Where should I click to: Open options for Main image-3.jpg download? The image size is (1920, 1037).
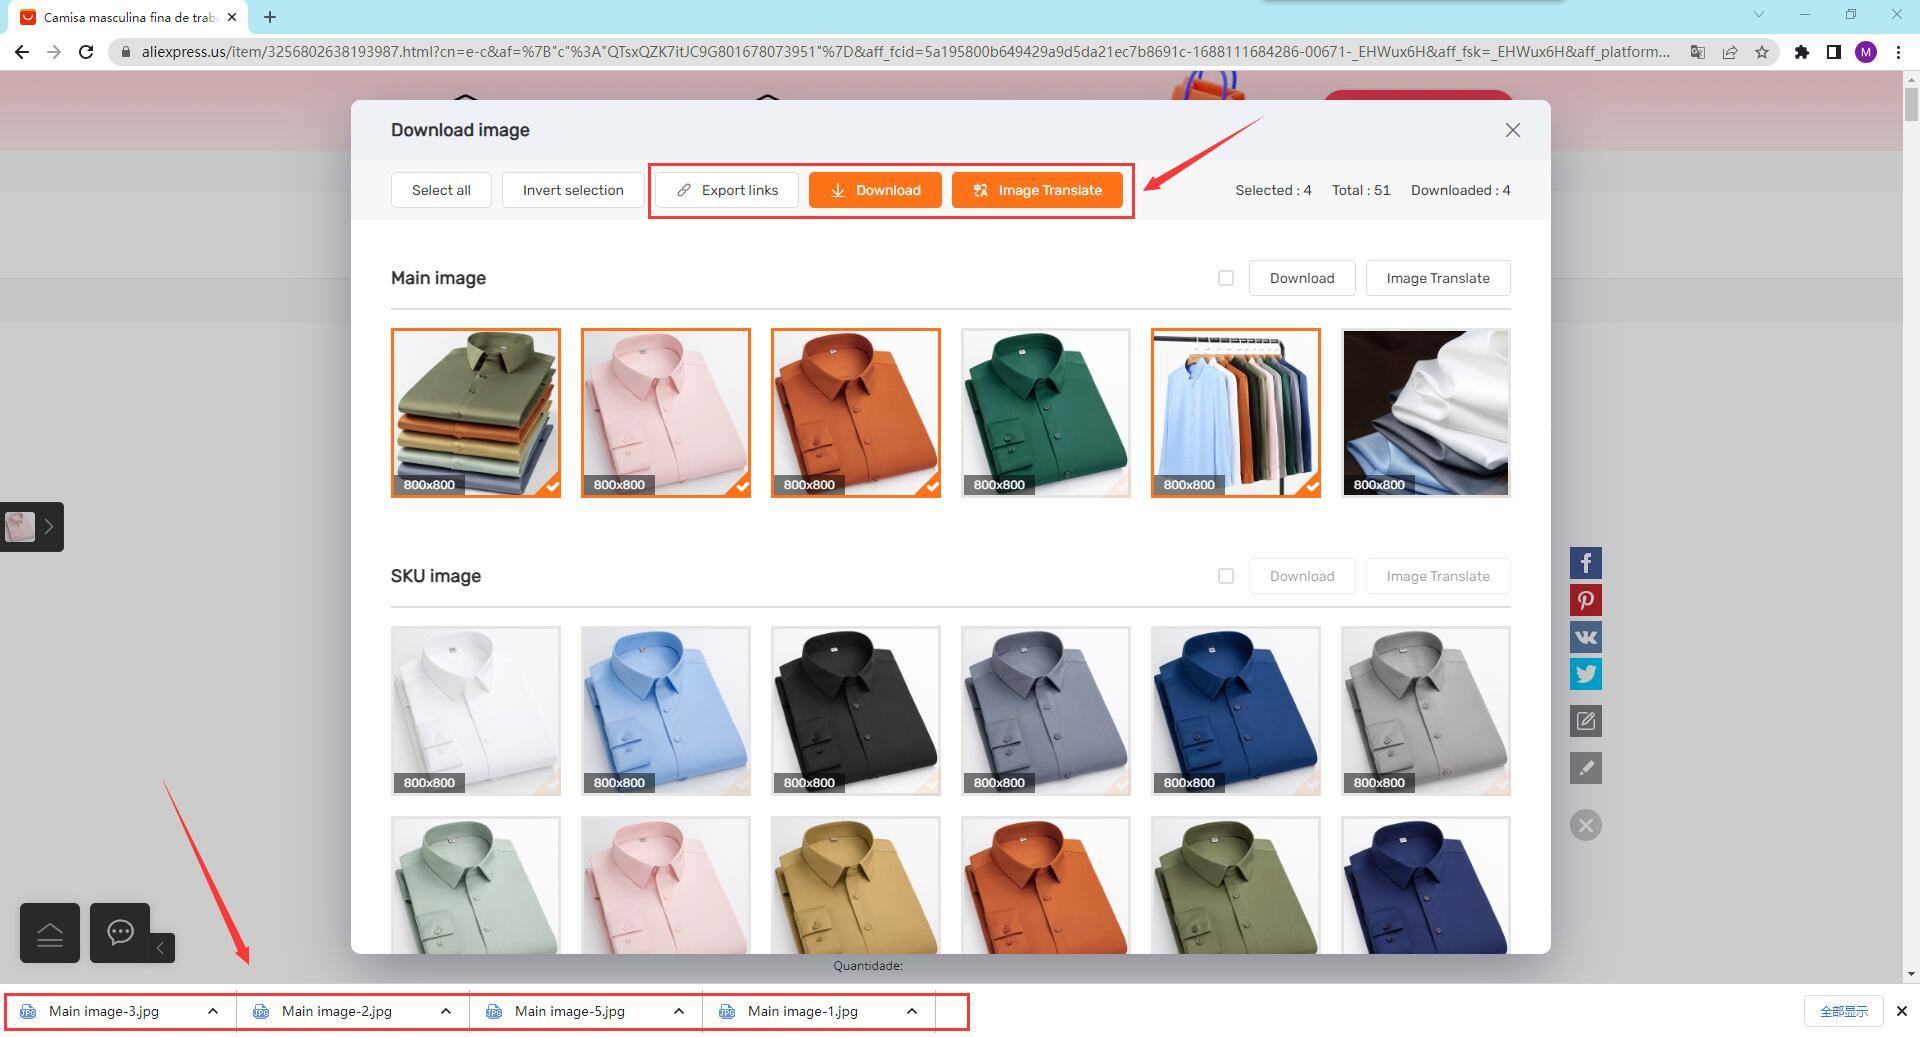pos(213,1011)
